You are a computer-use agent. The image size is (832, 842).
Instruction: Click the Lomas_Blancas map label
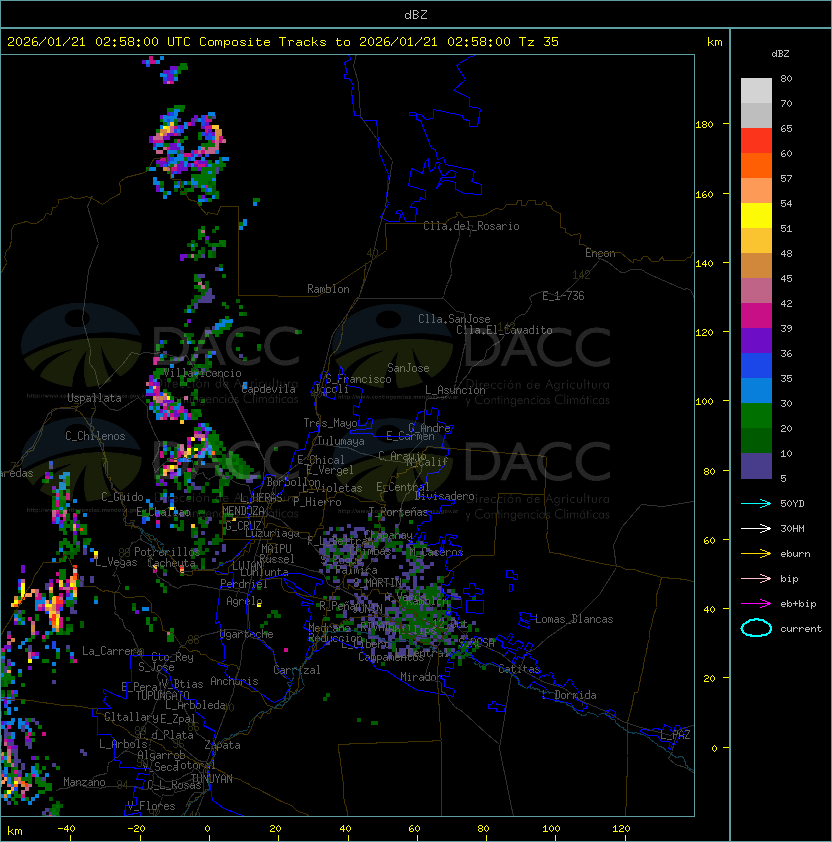[x=574, y=619]
